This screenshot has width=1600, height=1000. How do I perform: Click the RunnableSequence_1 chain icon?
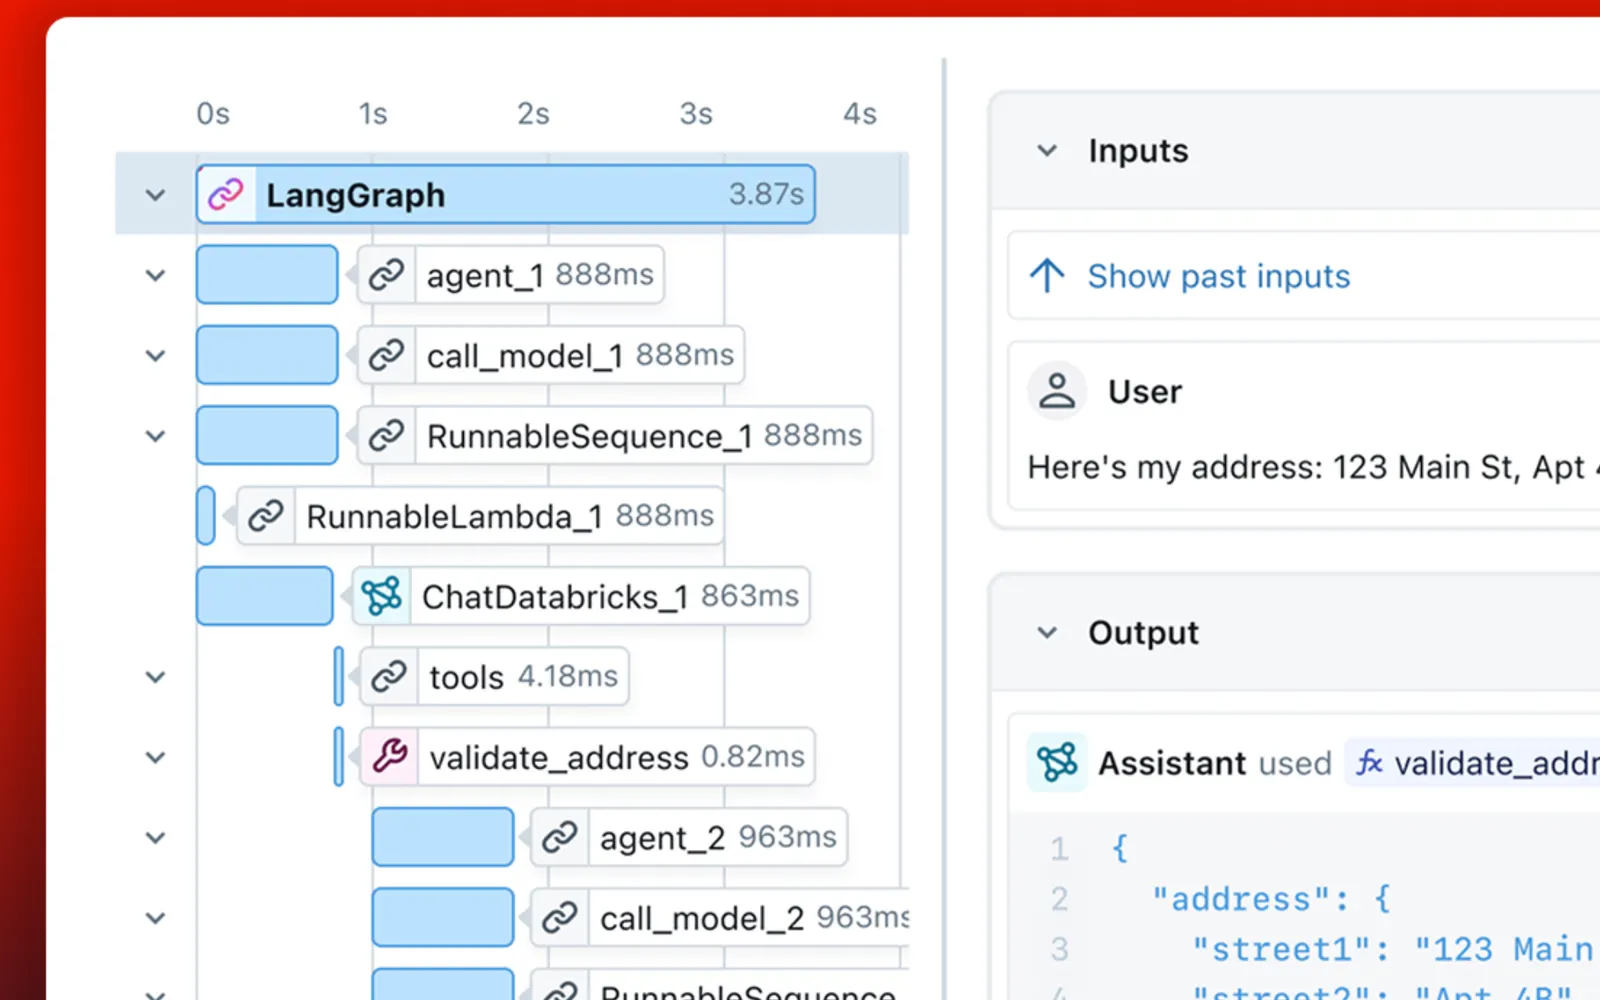[x=386, y=435]
